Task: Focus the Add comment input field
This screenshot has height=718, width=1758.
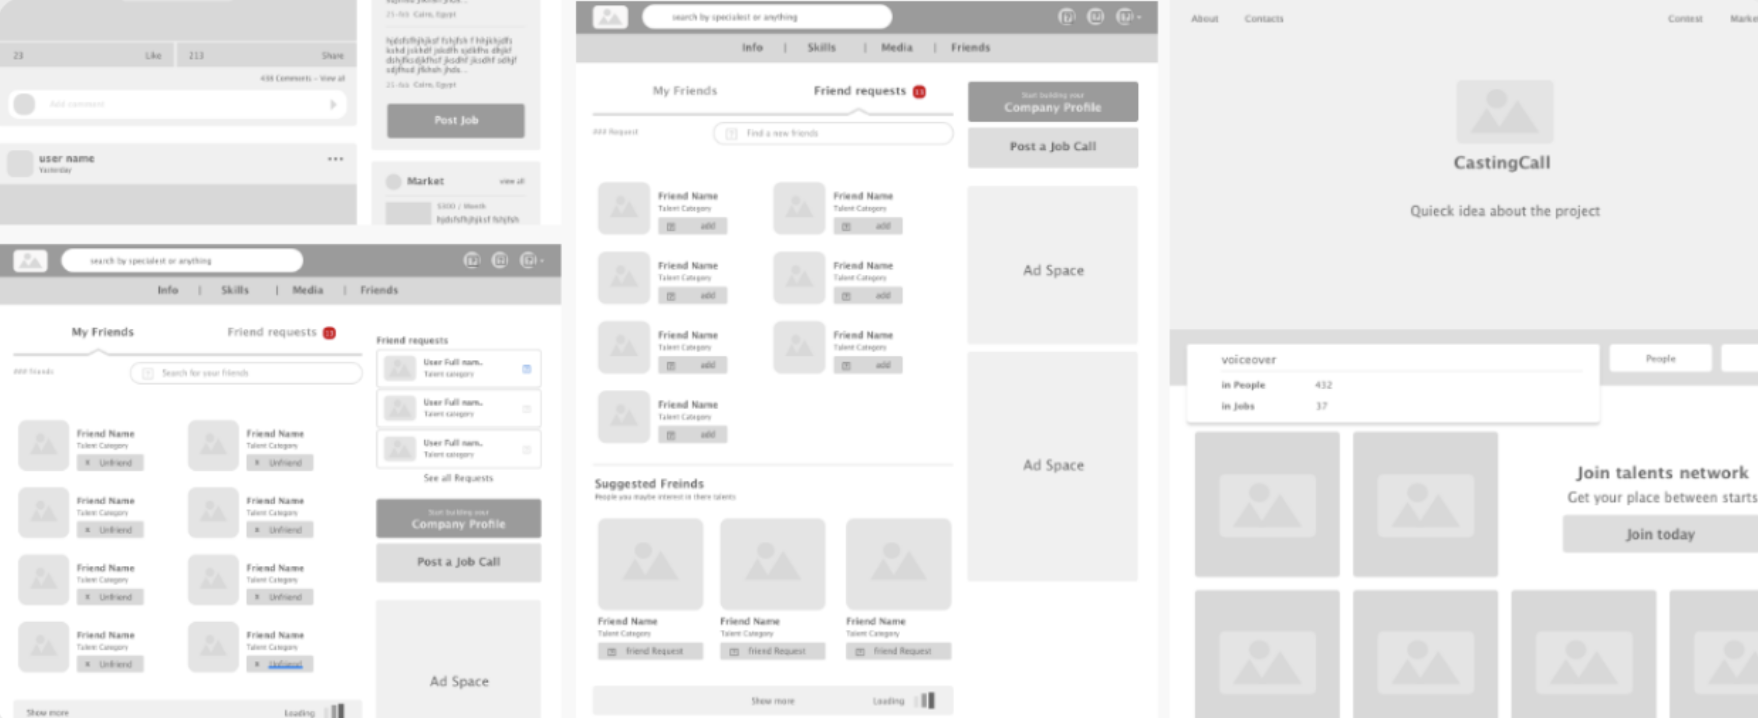Action: [178, 104]
